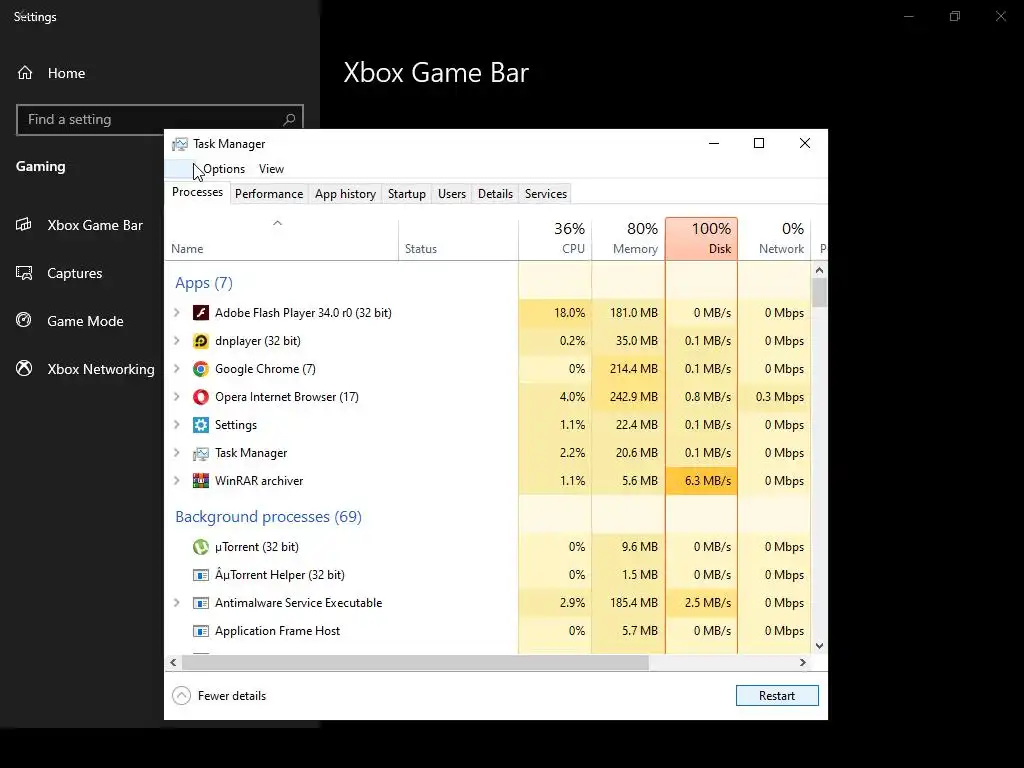Expand the Google Chrome (7) process group
Image resolution: width=1024 pixels, height=768 pixels.
tap(177, 369)
